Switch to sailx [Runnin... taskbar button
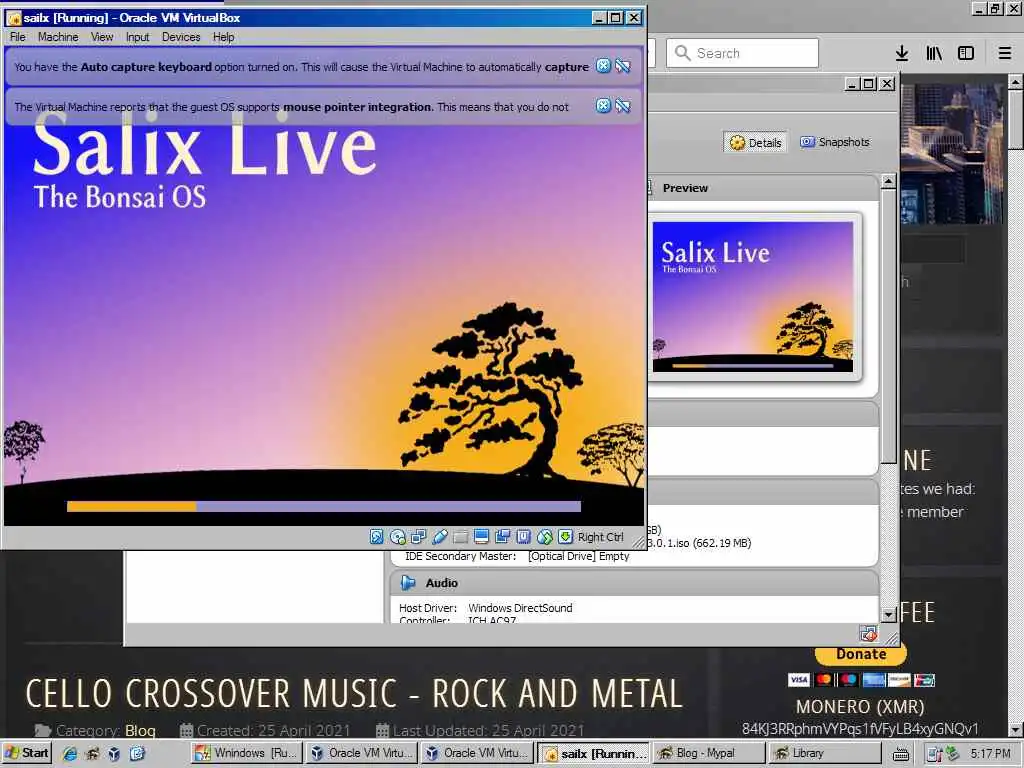1024x768 pixels. coord(594,754)
